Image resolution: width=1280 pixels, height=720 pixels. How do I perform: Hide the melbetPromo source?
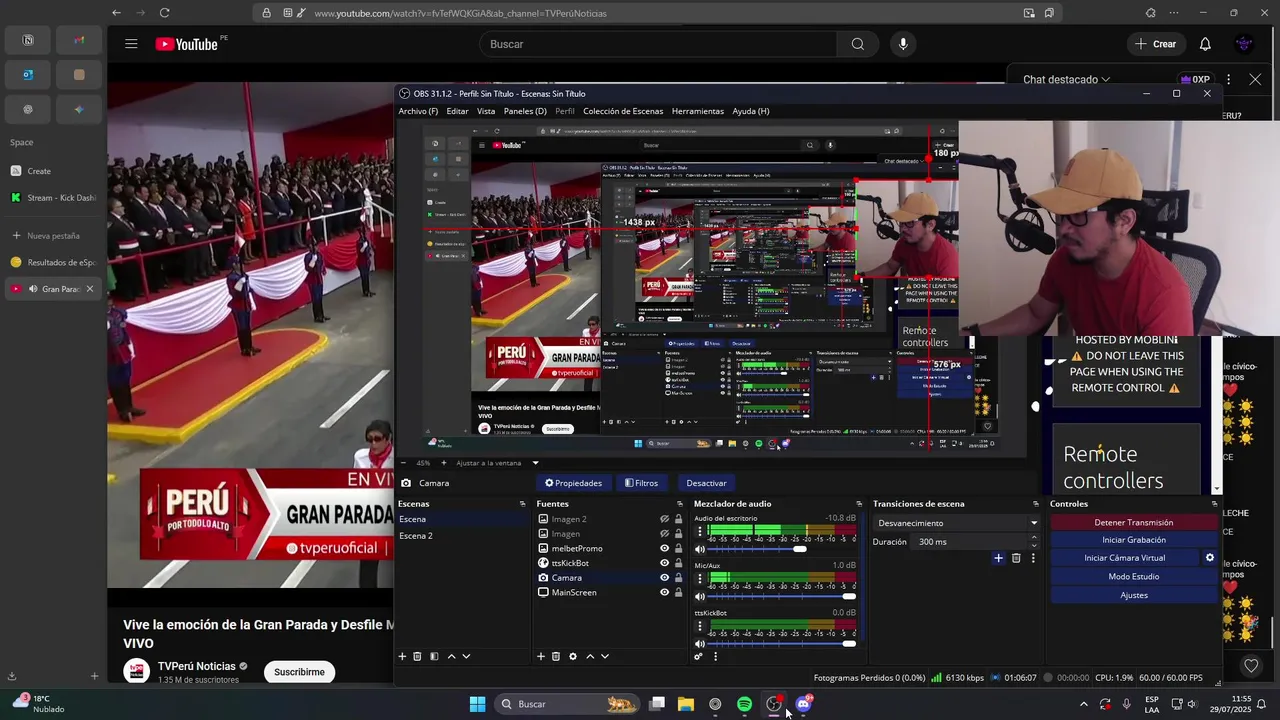click(664, 548)
